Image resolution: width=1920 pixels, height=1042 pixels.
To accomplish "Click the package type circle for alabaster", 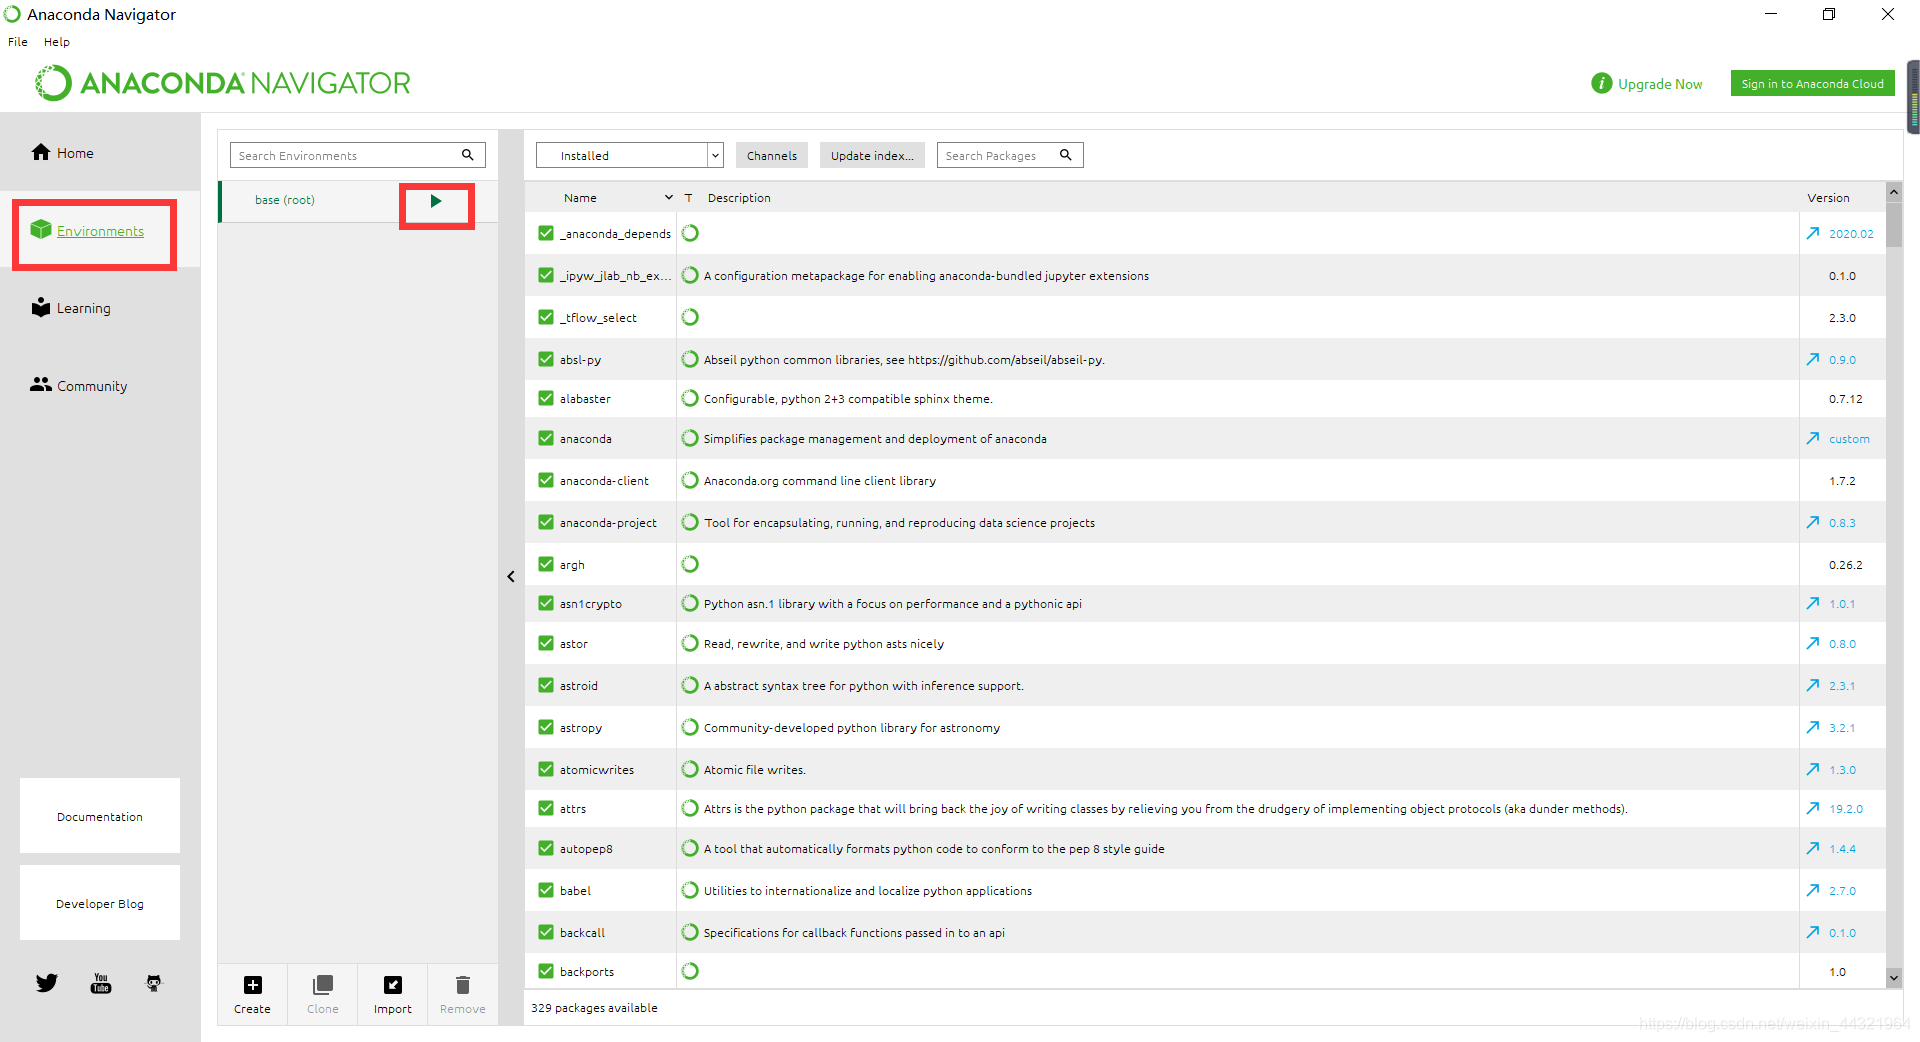I will [690, 398].
